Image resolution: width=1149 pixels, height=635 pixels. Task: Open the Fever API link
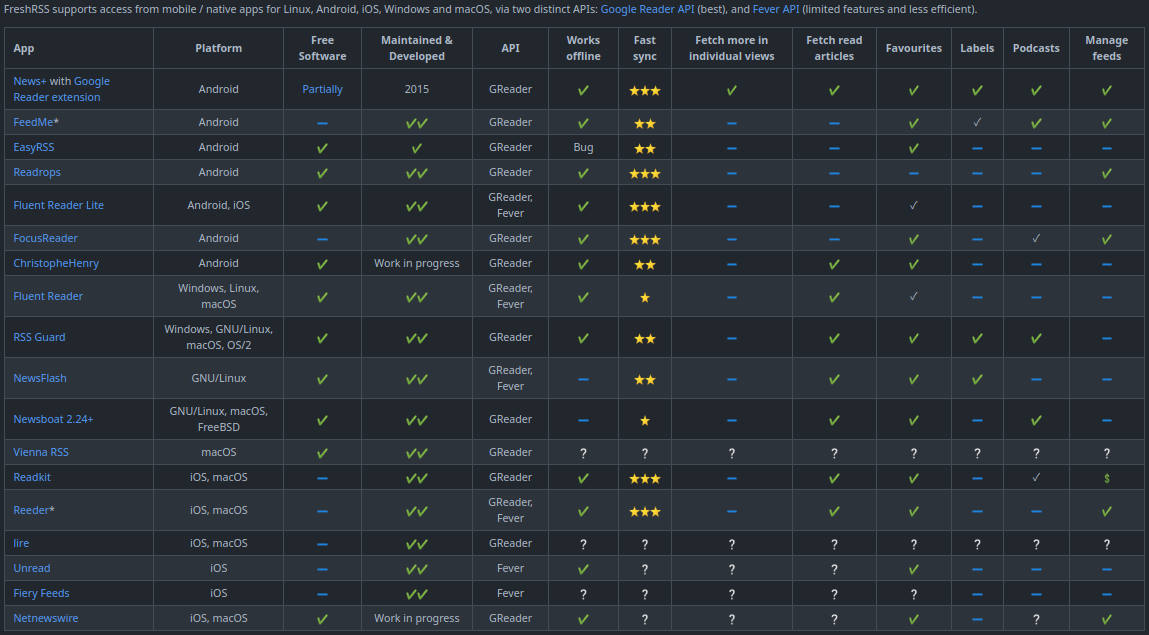[775, 10]
